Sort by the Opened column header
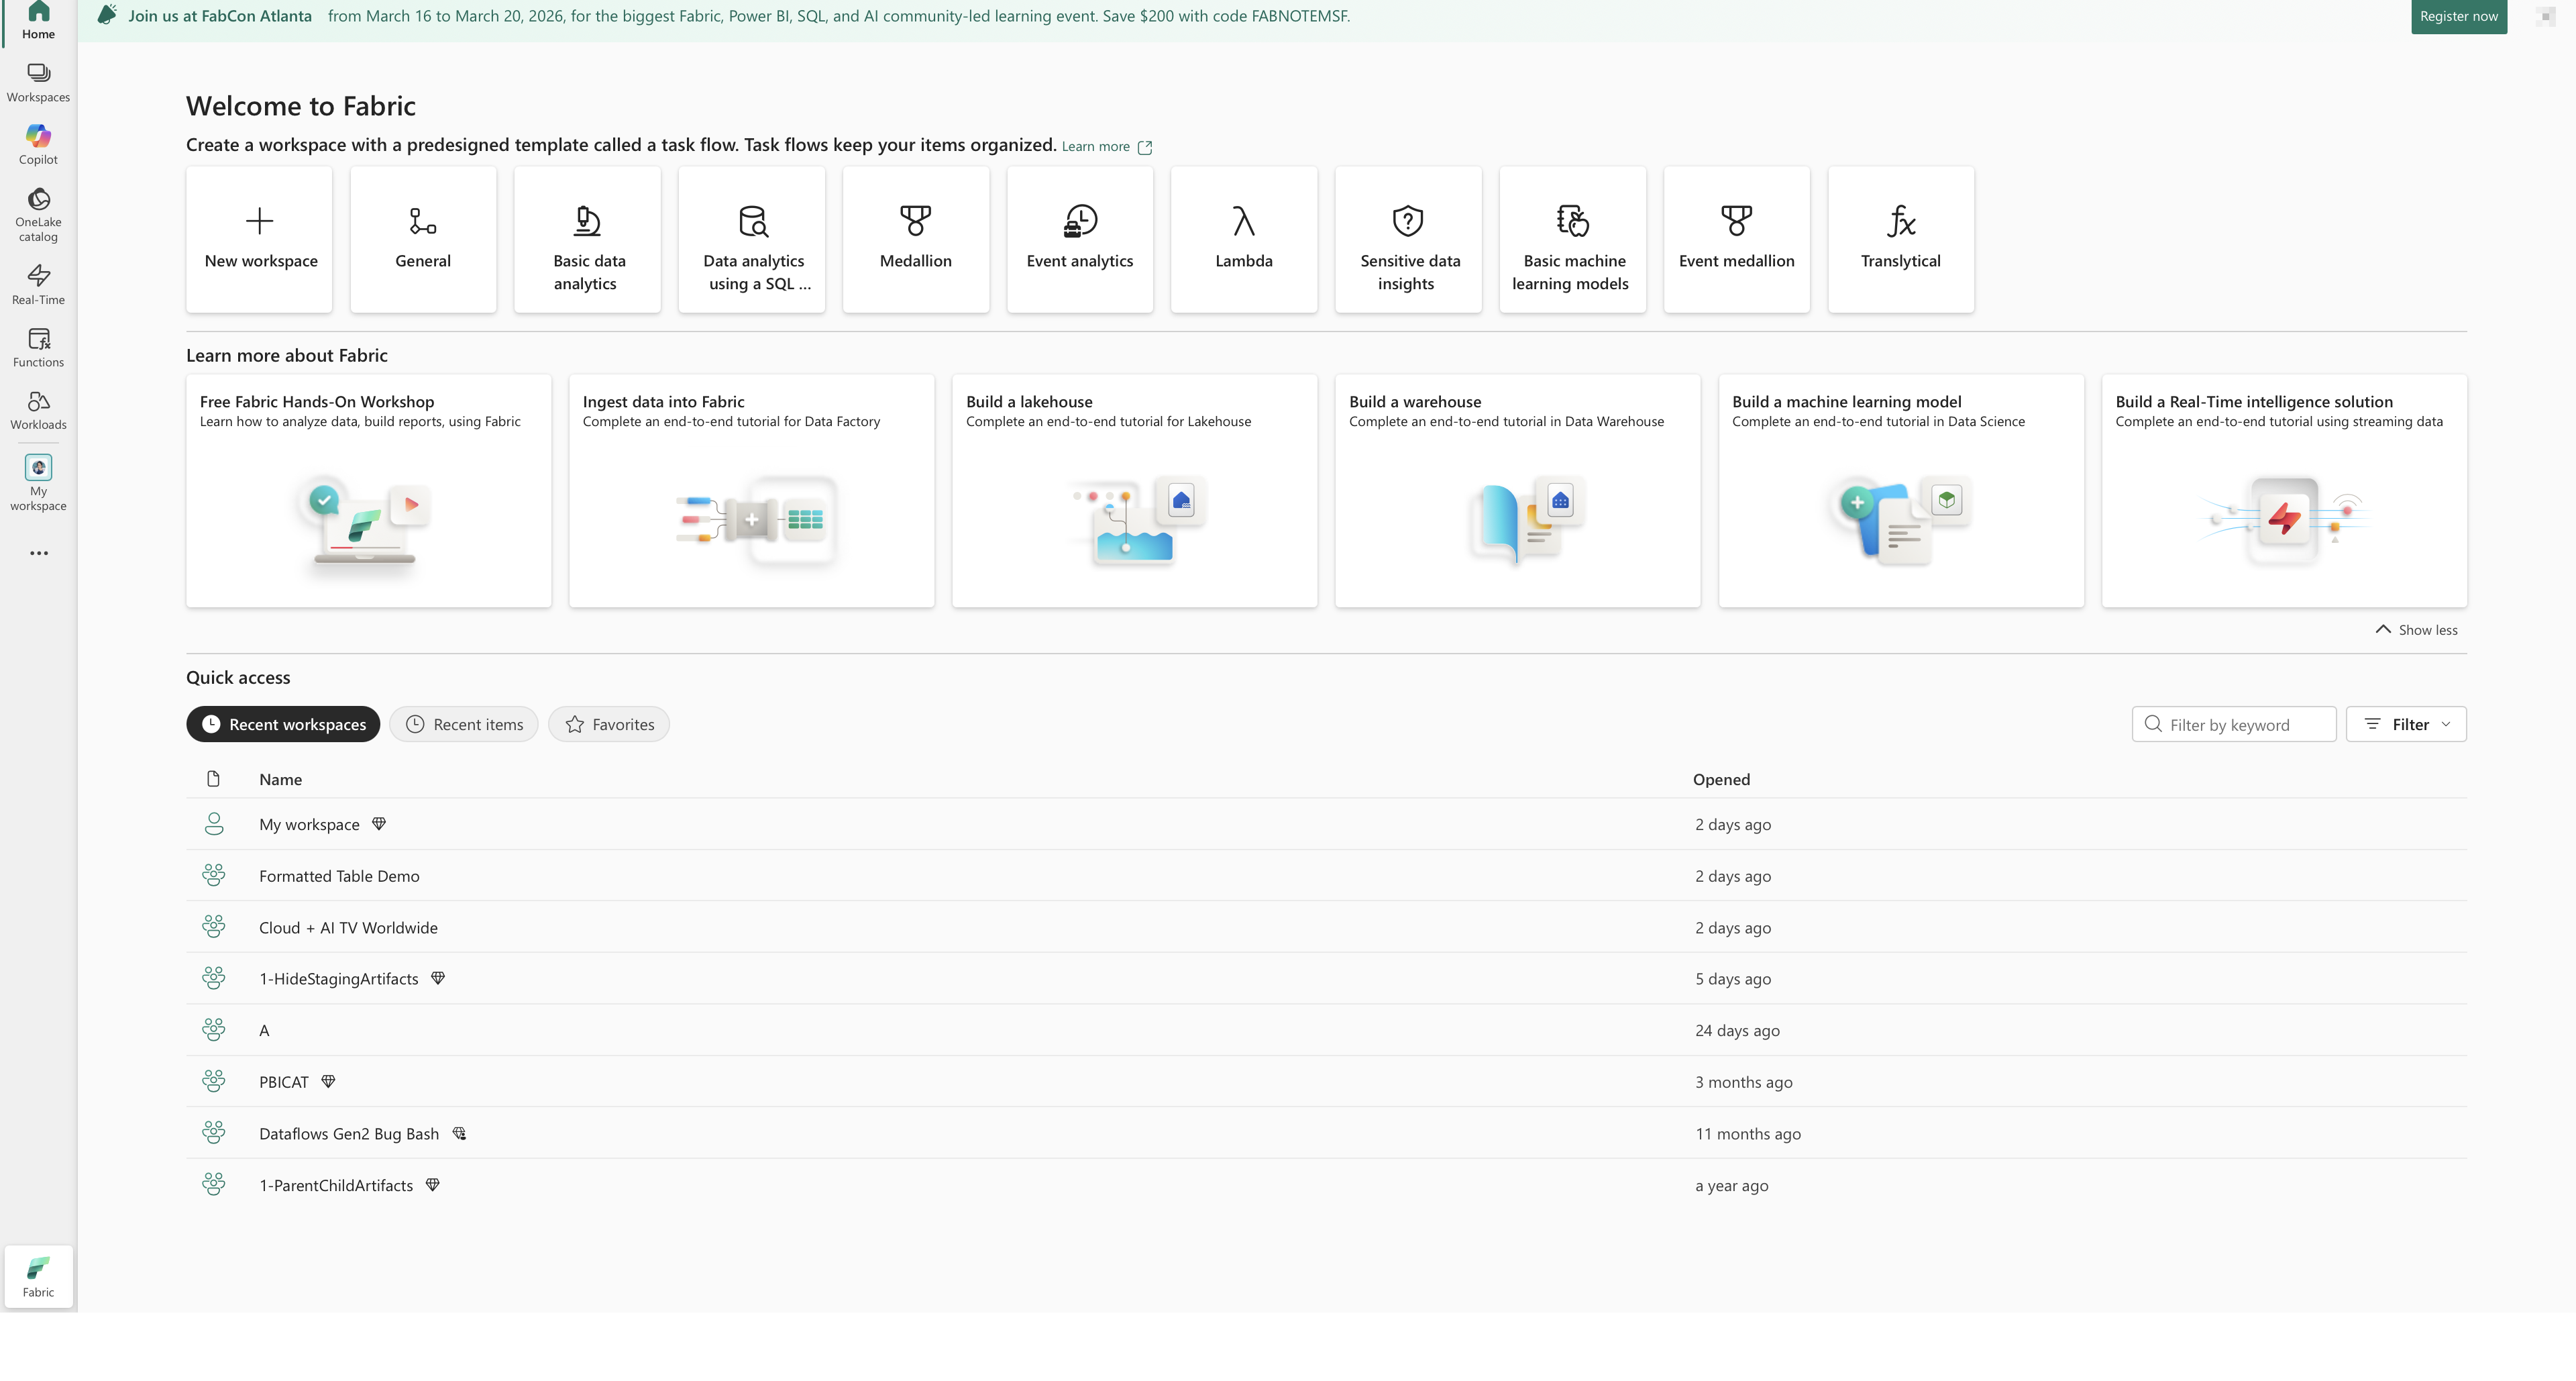 click(x=1721, y=779)
